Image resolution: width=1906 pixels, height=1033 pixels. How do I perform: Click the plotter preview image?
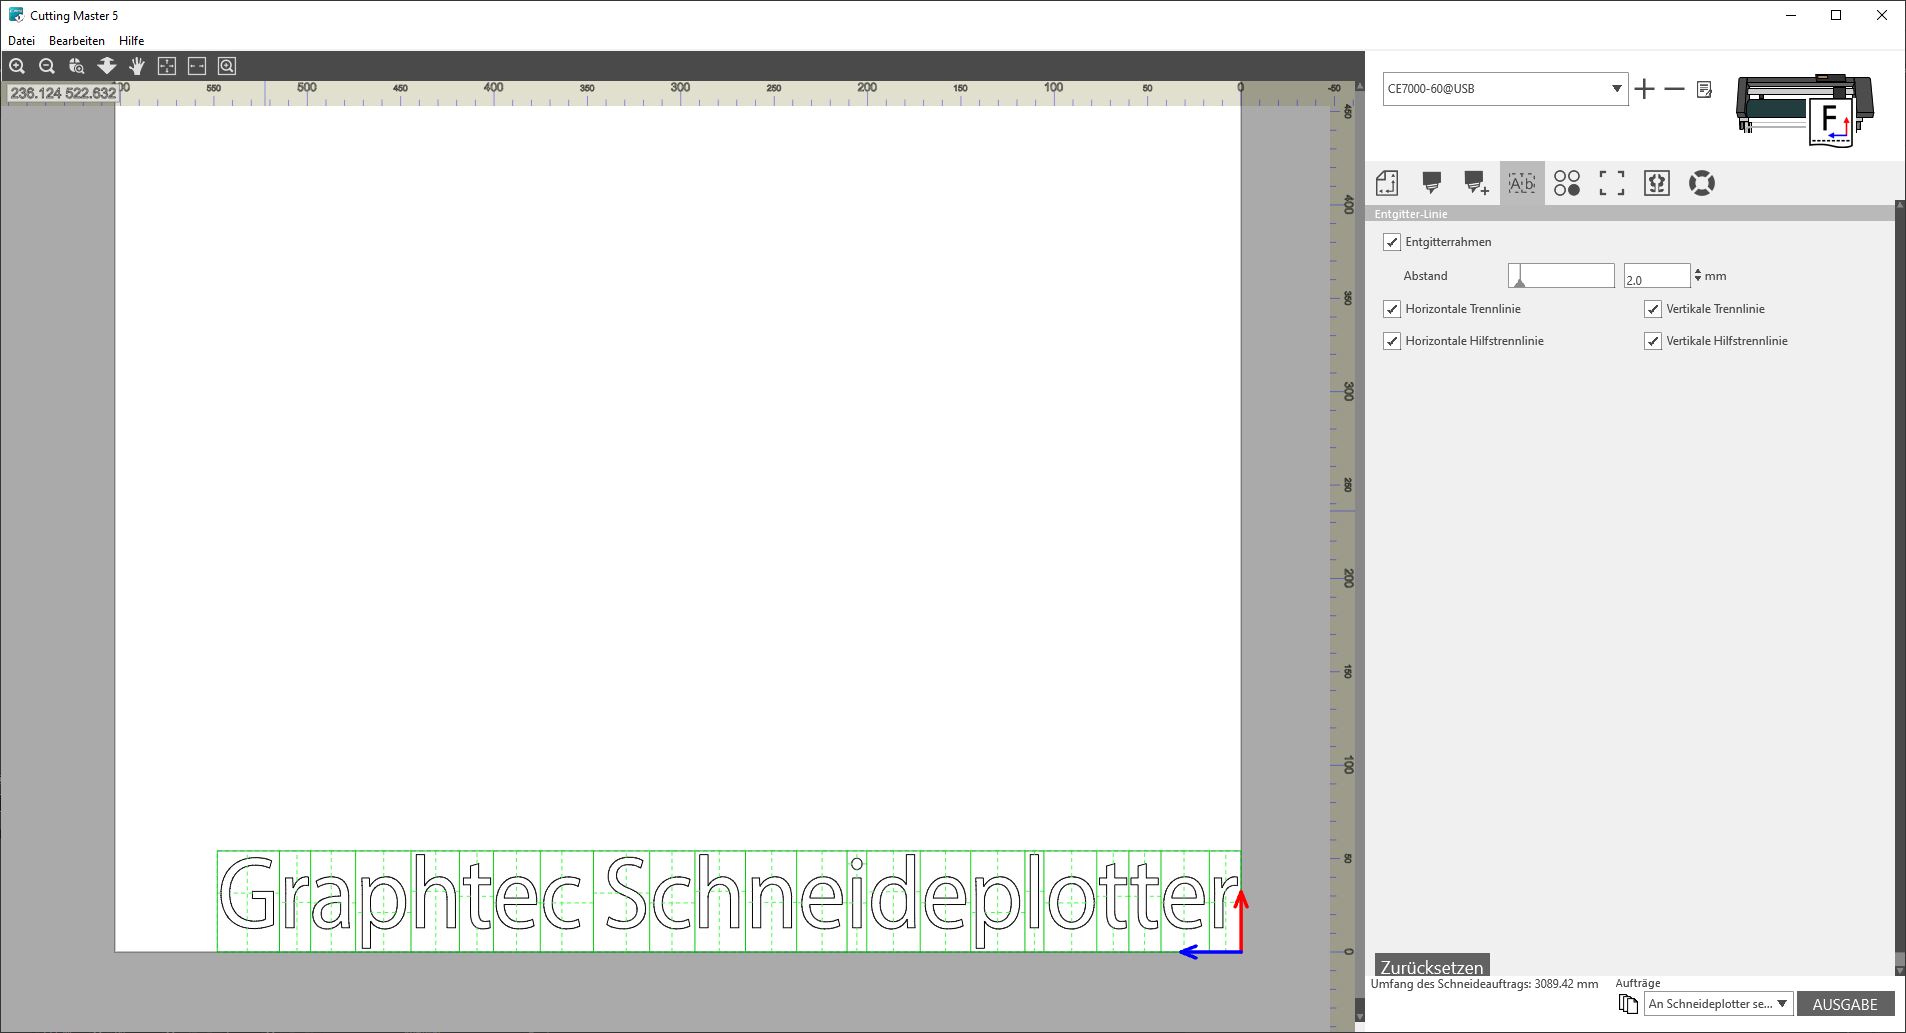(x=1805, y=110)
